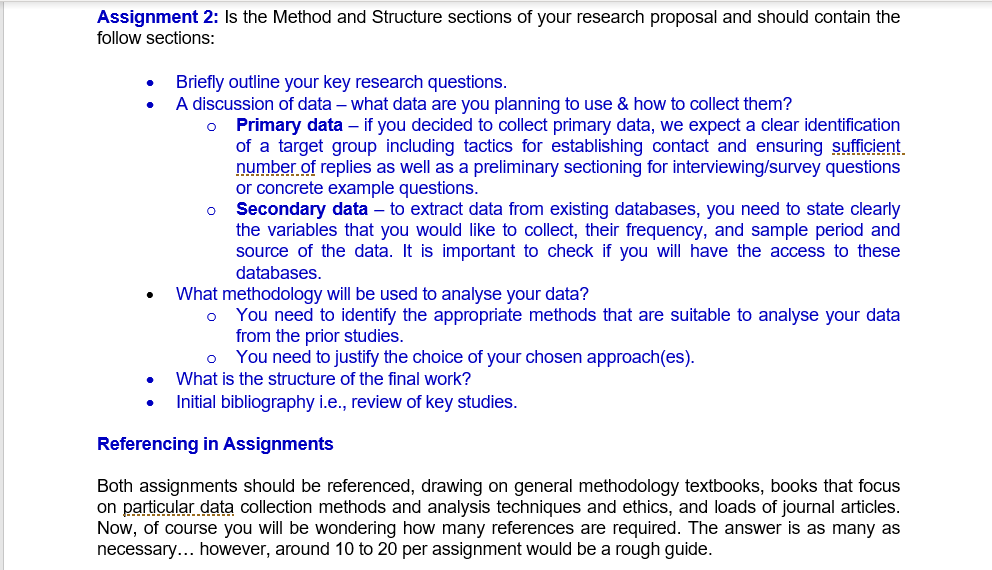Click 'What methodology will be used' line
The image size is (992, 570).
382,294
